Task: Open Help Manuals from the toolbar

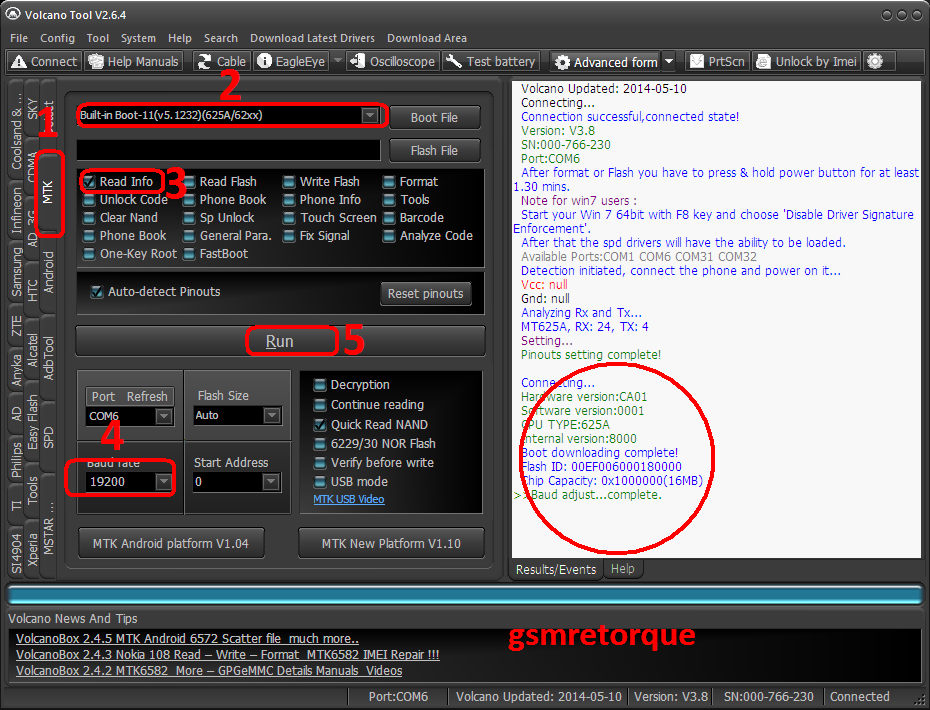Action: pos(96,61)
